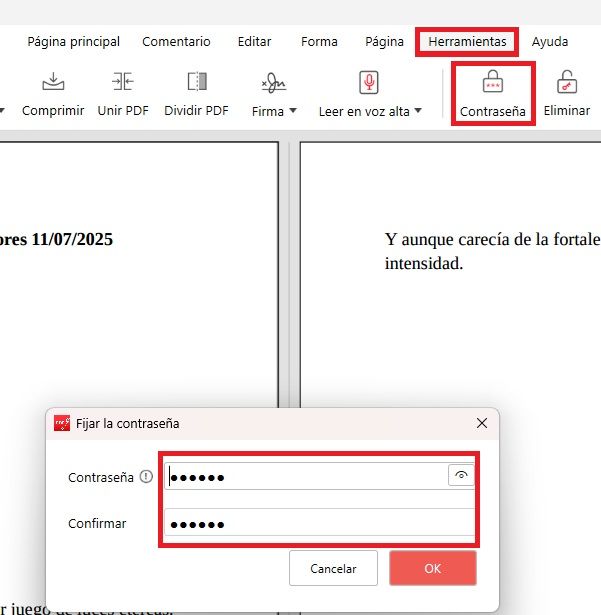Click the Dividir PDF label
601x615 pixels.
(x=197, y=111)
